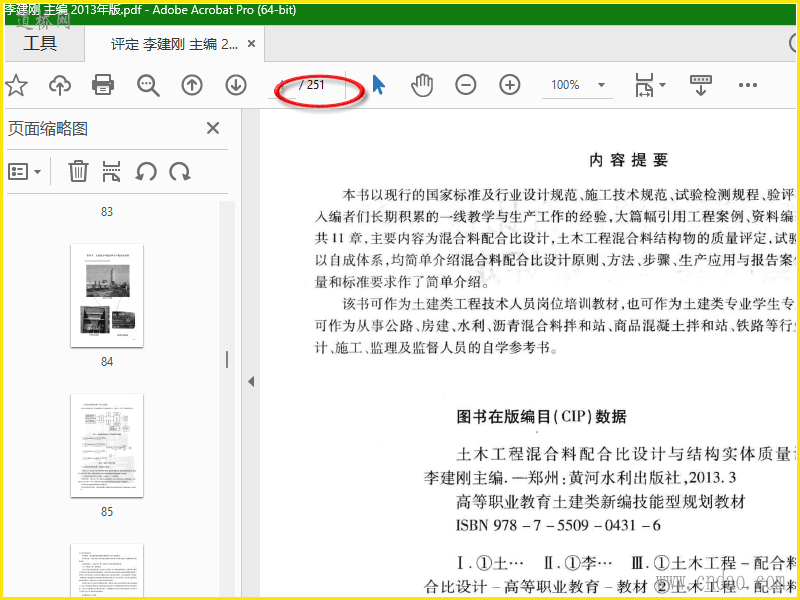Image resolution: width=800 pixels, height=600 pixels.
Task: Go to the previous page with up arrow
Action: click(192, 85)
